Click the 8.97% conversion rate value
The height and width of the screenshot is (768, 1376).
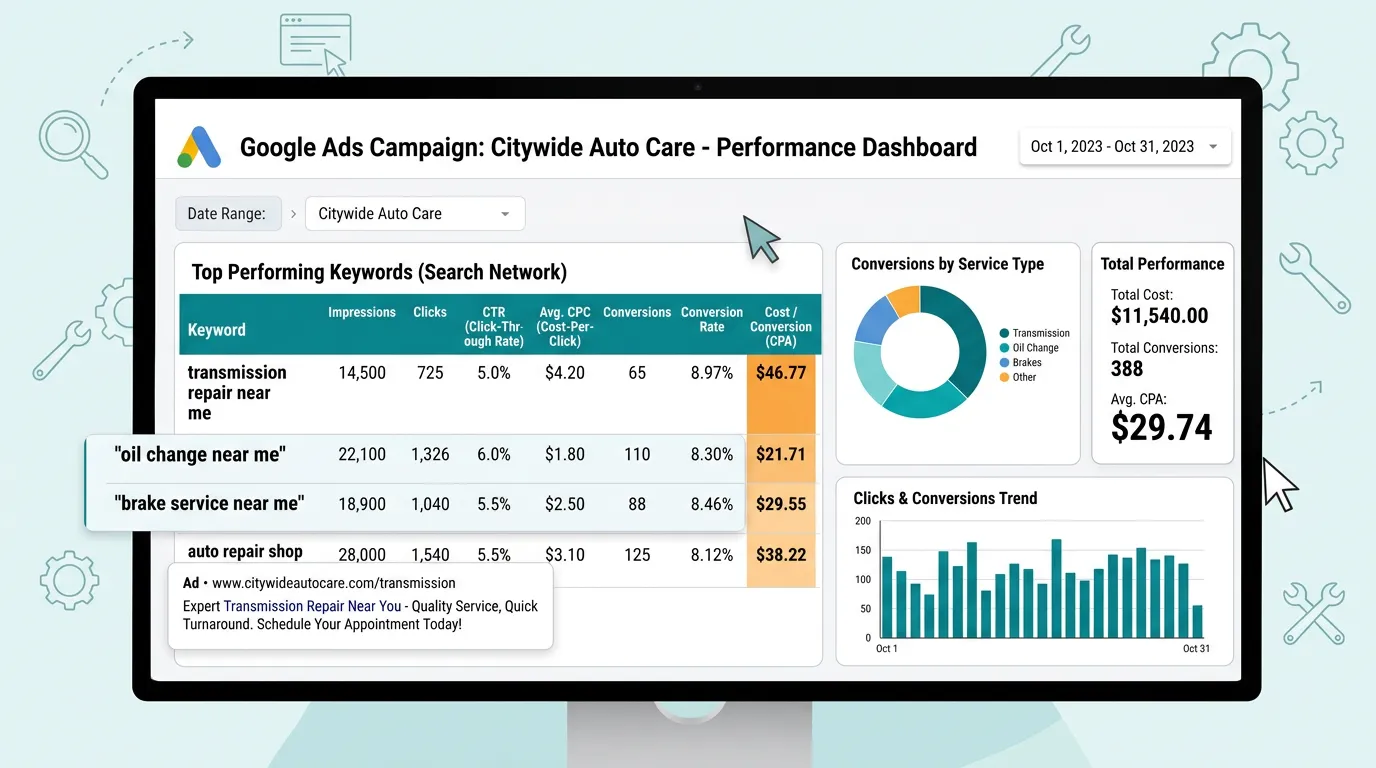pyautogui.click(x=712, y=373)
